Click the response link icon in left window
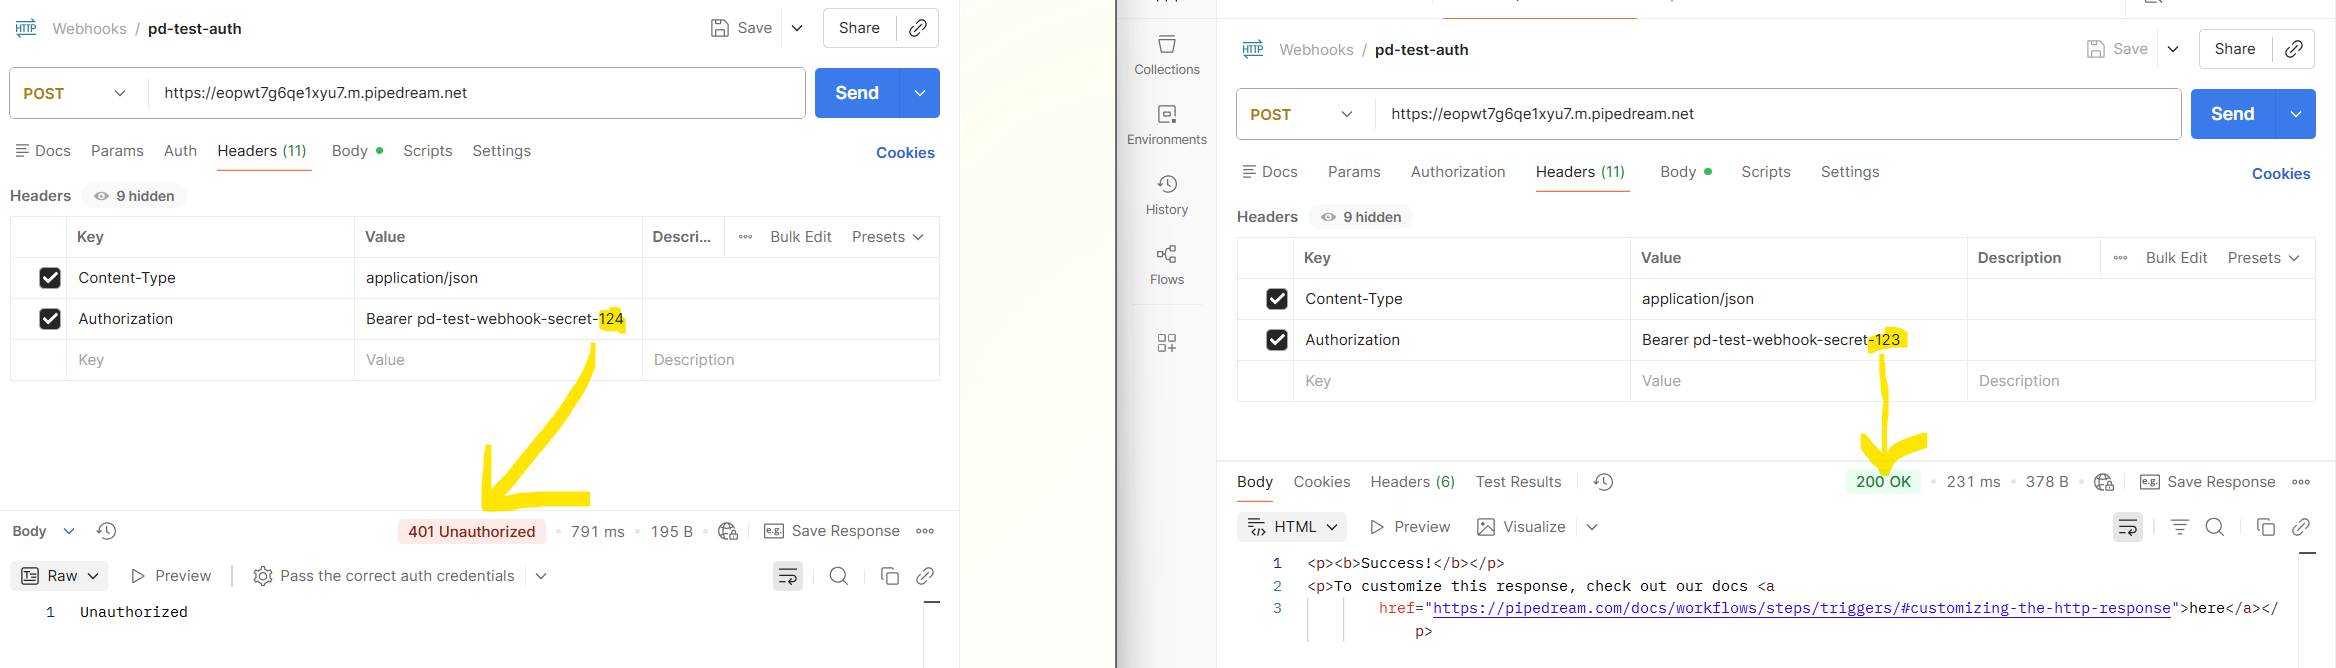Screen dimensions: 2336x668 pyautogui.click(x=925, y=576)
